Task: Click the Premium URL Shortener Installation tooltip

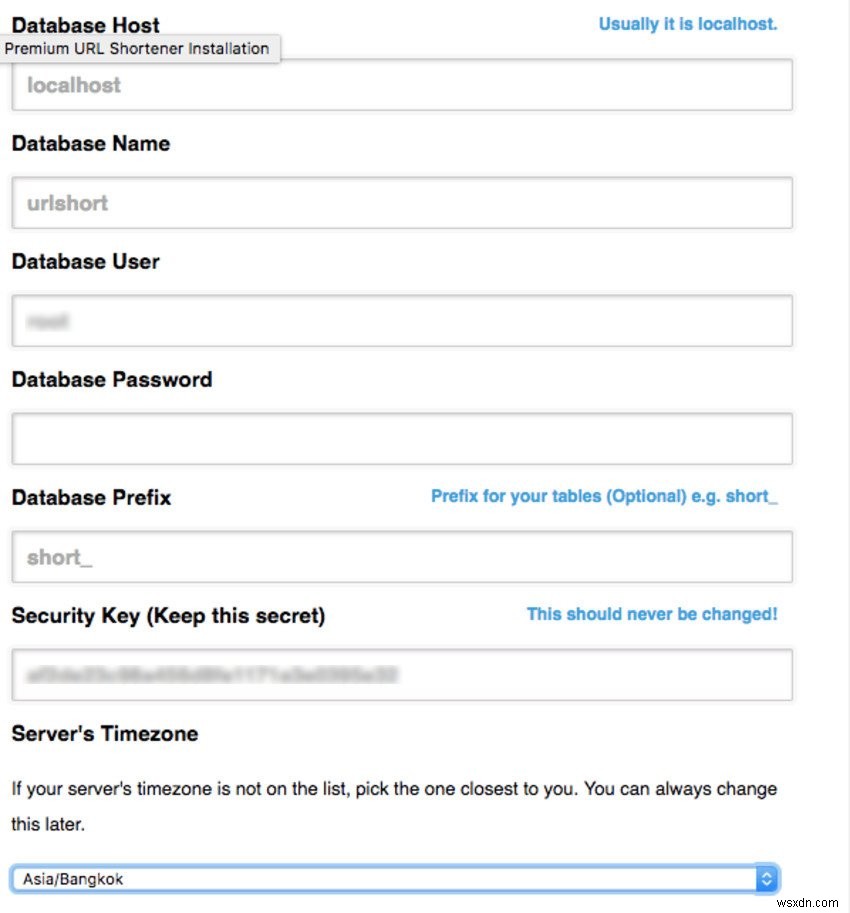Action: (x=137, y=48)
